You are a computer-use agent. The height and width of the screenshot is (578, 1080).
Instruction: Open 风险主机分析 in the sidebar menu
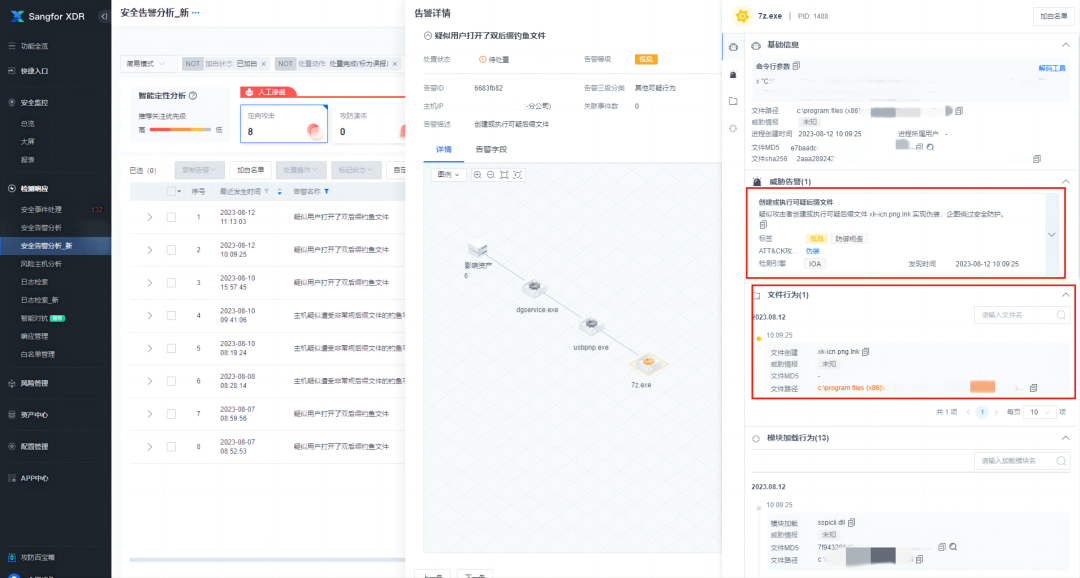[41, 264]
